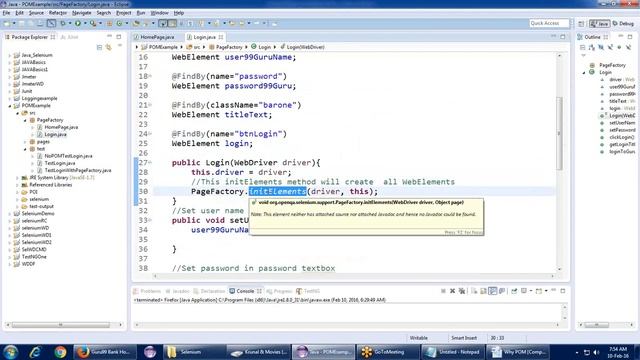Open the File menu
Screen dimensions: 640x360
pyautogui.click(x=6, y=13)
